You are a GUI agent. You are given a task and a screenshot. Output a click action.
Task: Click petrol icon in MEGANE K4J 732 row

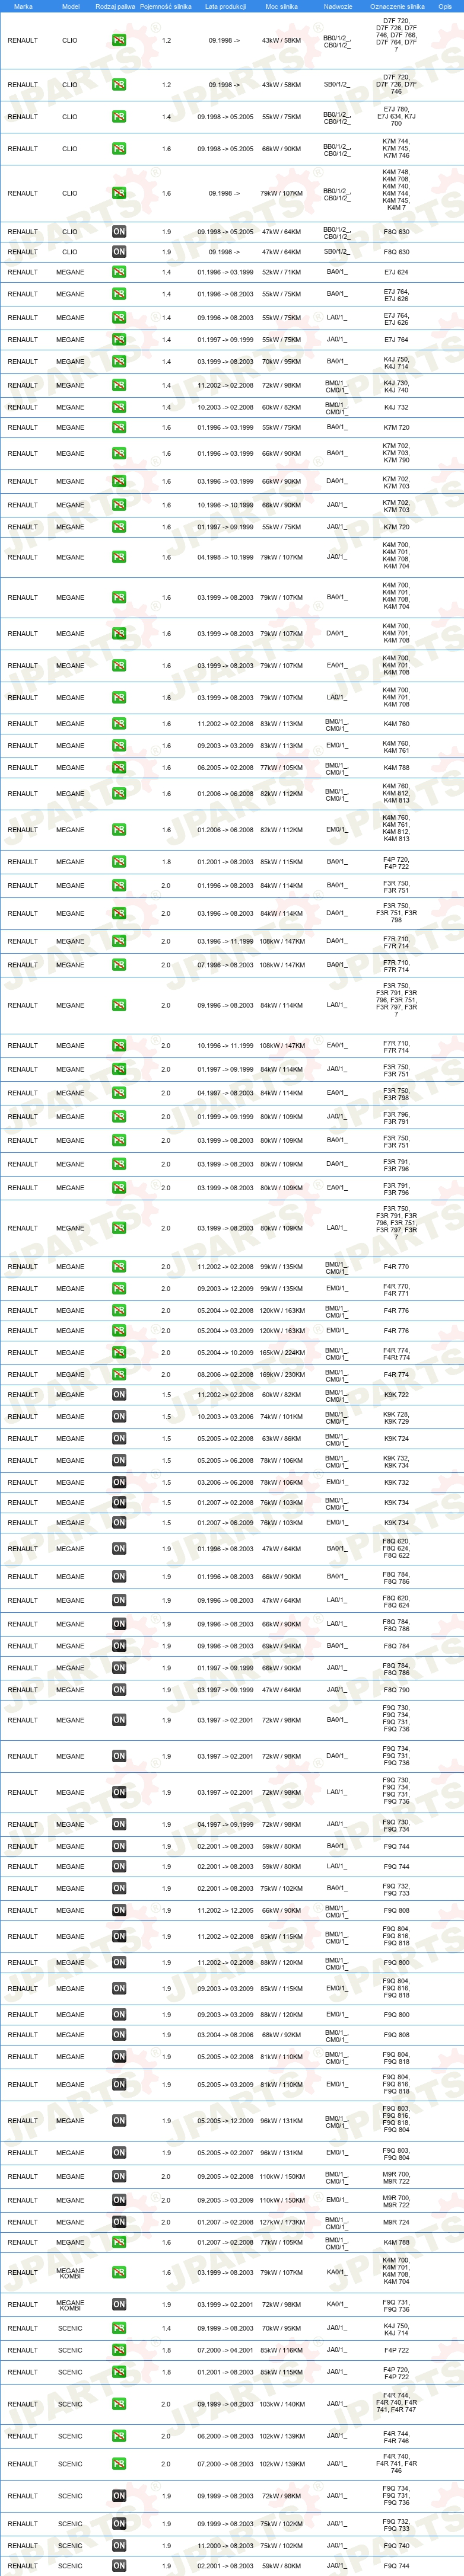tap(119, 408)
